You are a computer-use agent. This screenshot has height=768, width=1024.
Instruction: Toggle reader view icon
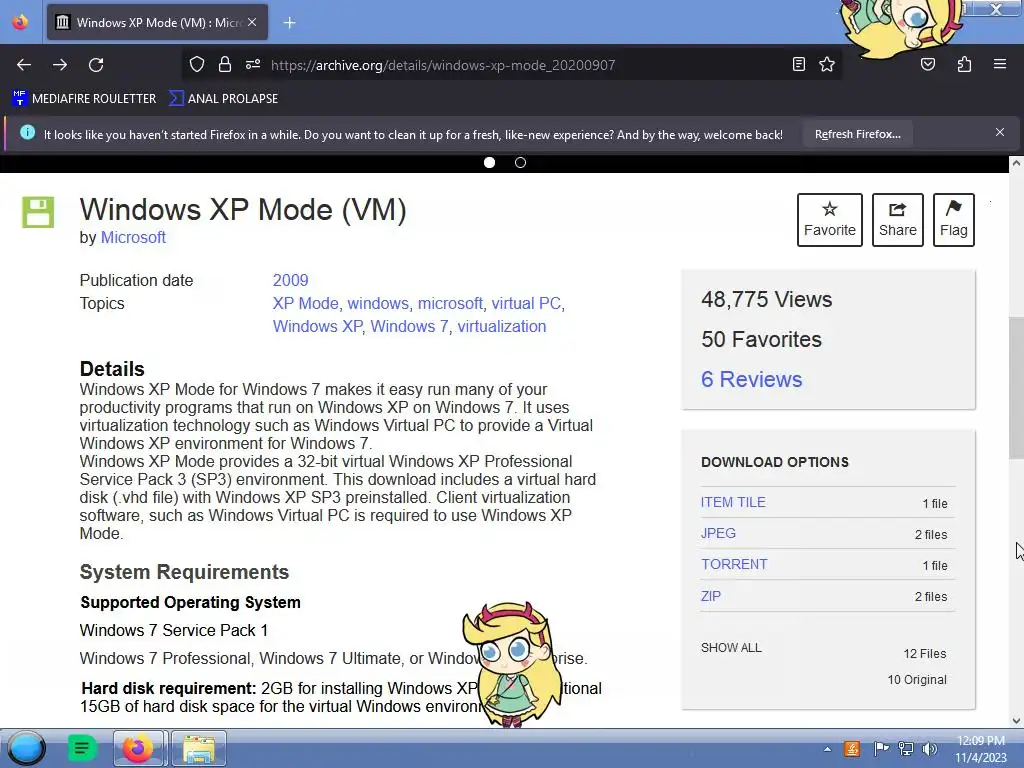[x=799, y=64]
